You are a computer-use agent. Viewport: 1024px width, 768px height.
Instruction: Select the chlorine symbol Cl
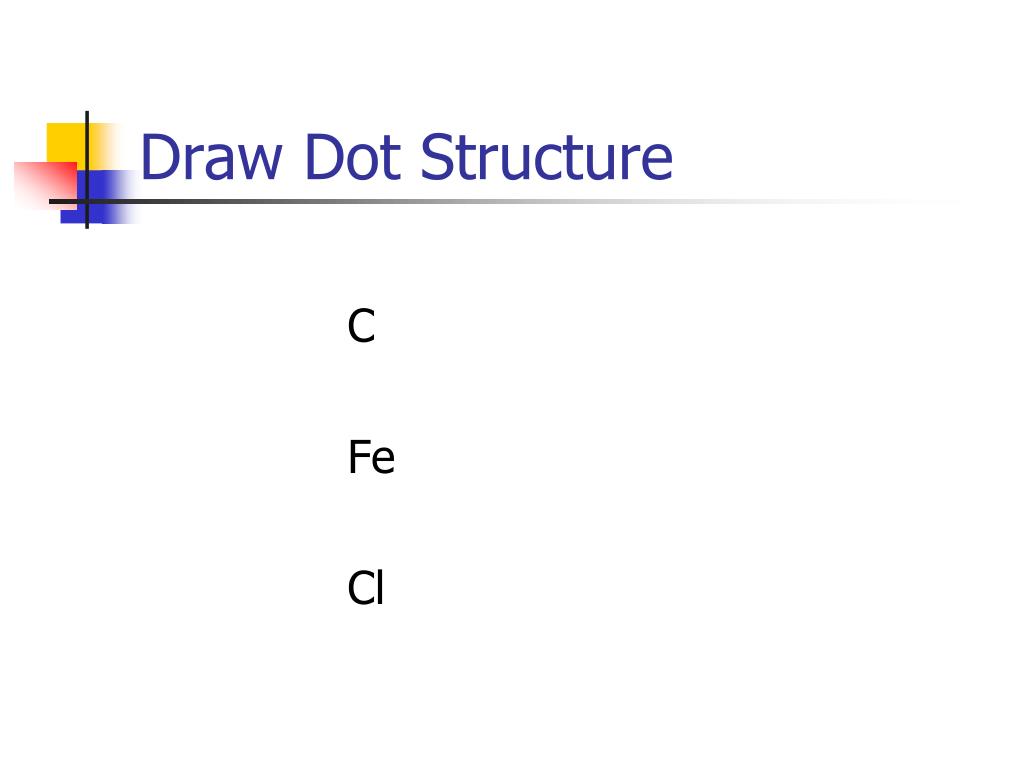(x=365, y=588)
